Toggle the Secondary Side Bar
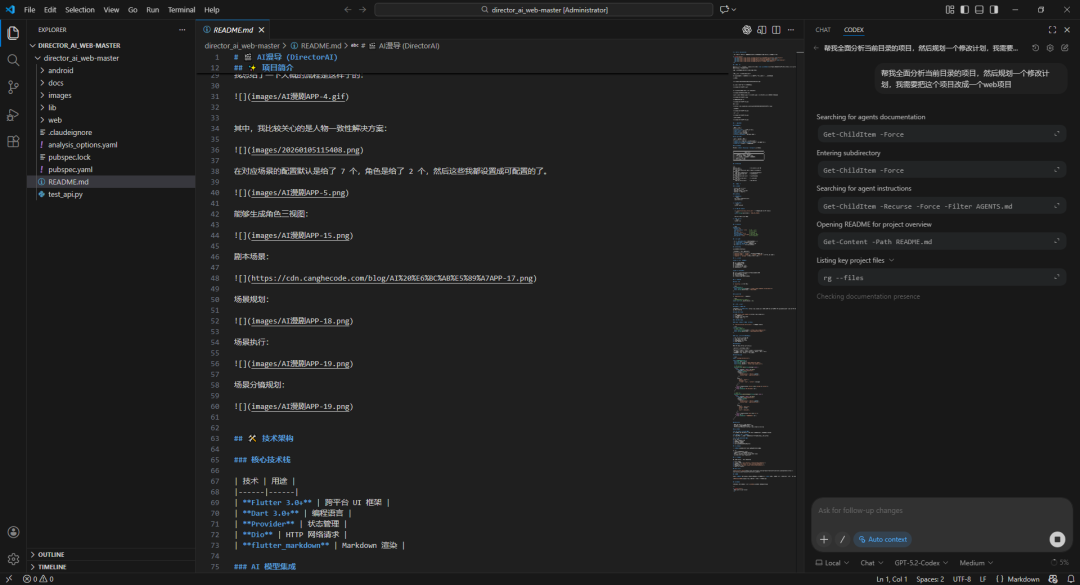Viewport: 1080px width, 585px height. coord(994,10)
